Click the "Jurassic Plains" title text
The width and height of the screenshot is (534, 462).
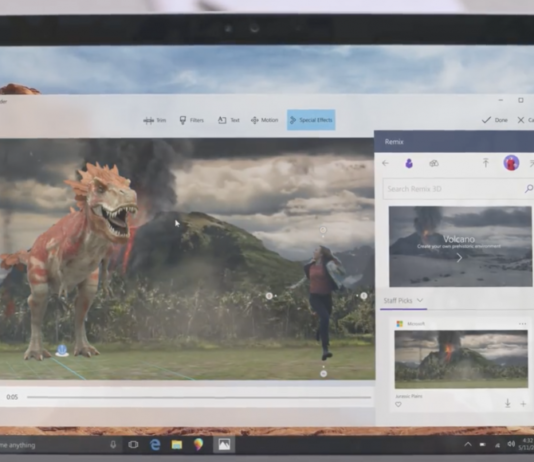point(409,396)
